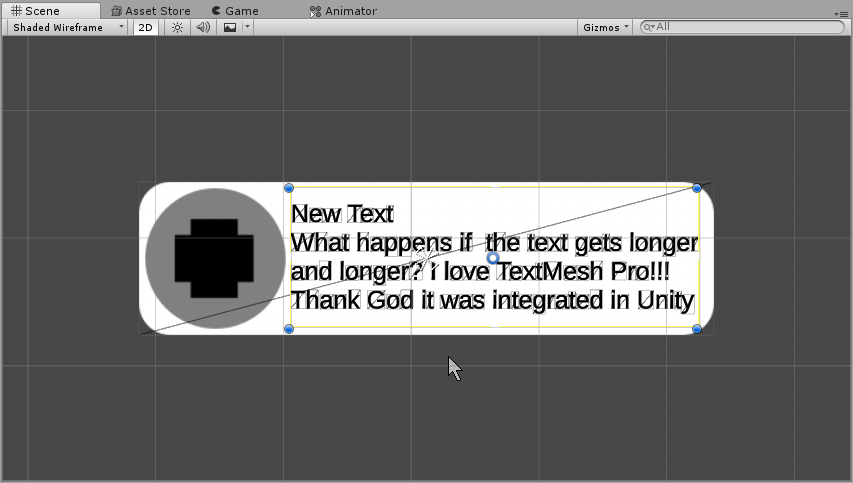The width and height of the screenshot is (853, 483).
Task: Click the blue pivot circle in the text
Action: coord(493,258)
